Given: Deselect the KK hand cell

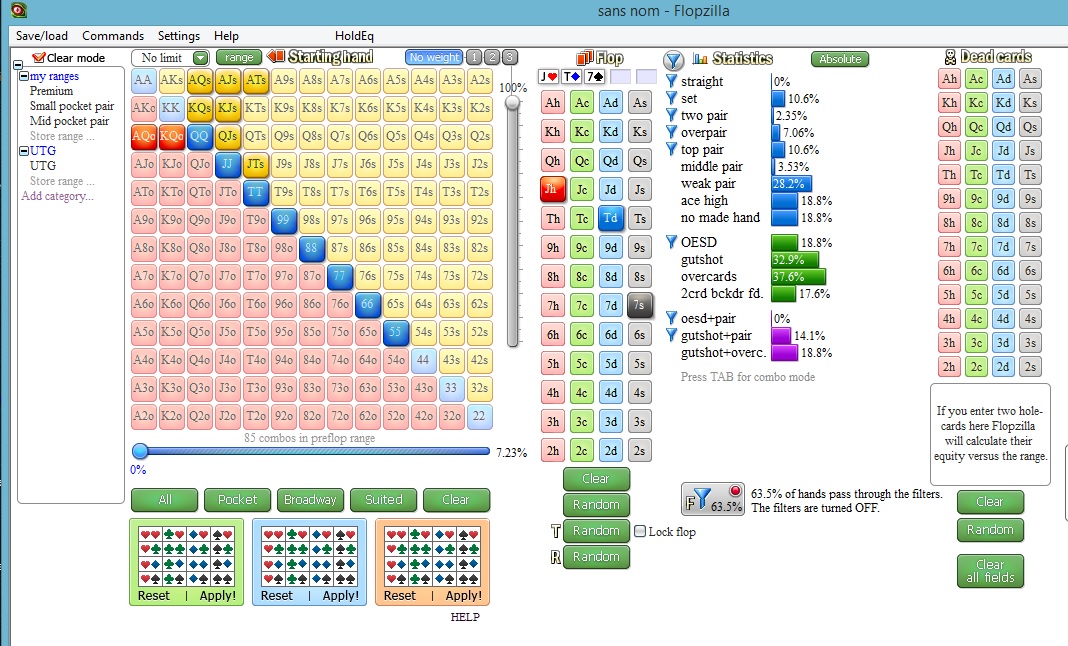Looking at the screenshot, I should [171, 108].
